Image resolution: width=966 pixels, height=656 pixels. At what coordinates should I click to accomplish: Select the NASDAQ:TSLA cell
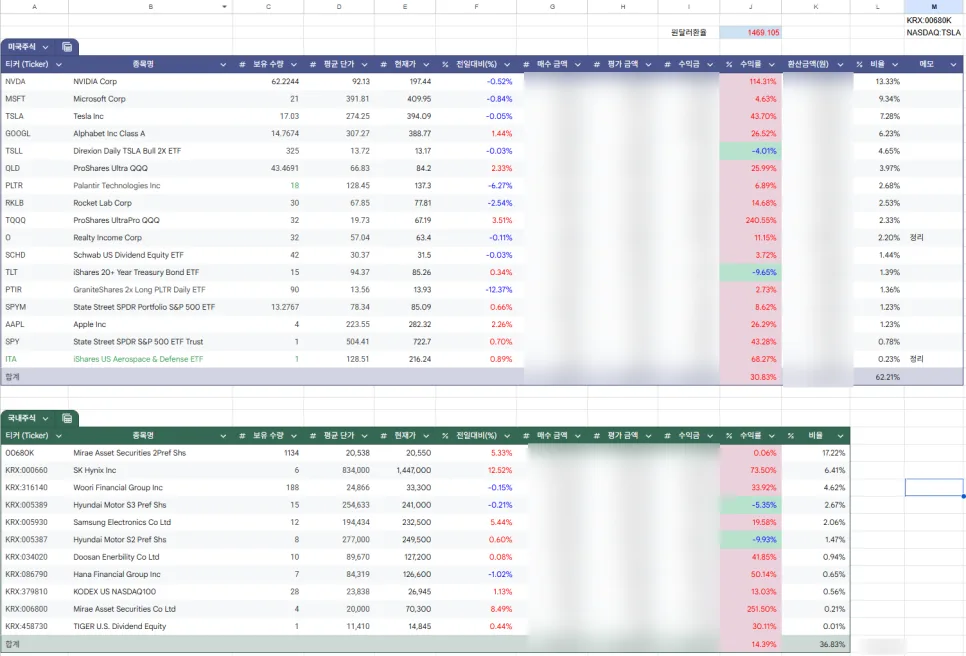coord(934,33)
